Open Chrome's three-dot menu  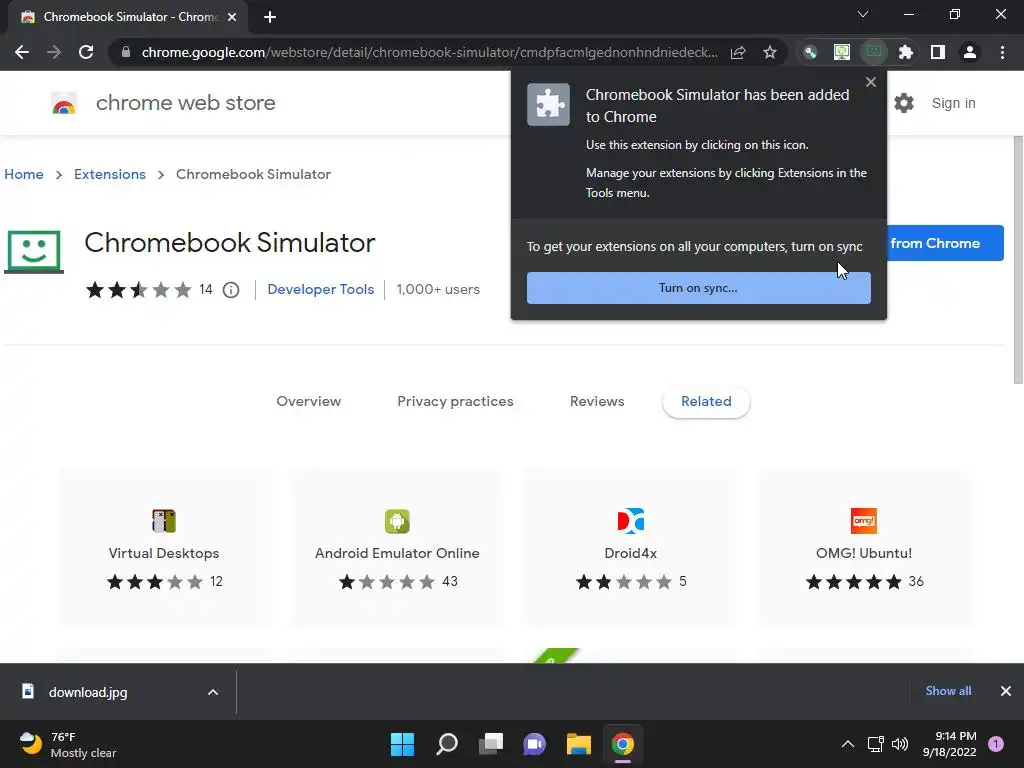[1002, 52]
